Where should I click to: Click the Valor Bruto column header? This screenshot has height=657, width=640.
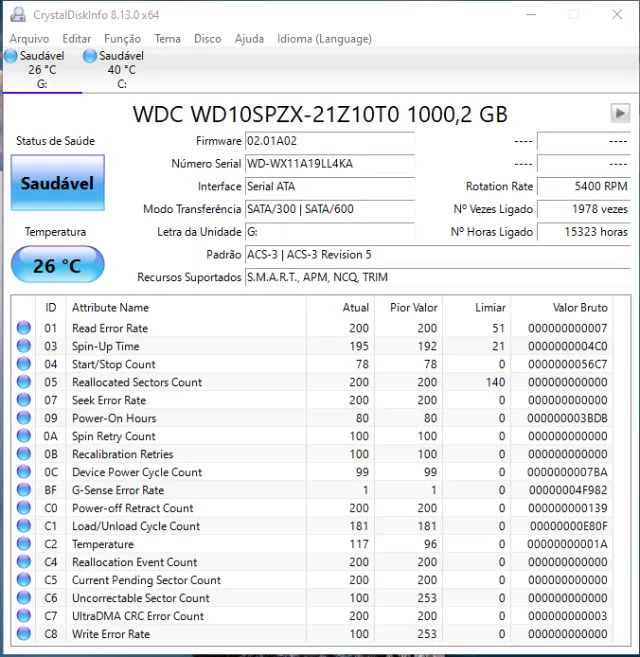pyautogui.click(x=561, y=308)
